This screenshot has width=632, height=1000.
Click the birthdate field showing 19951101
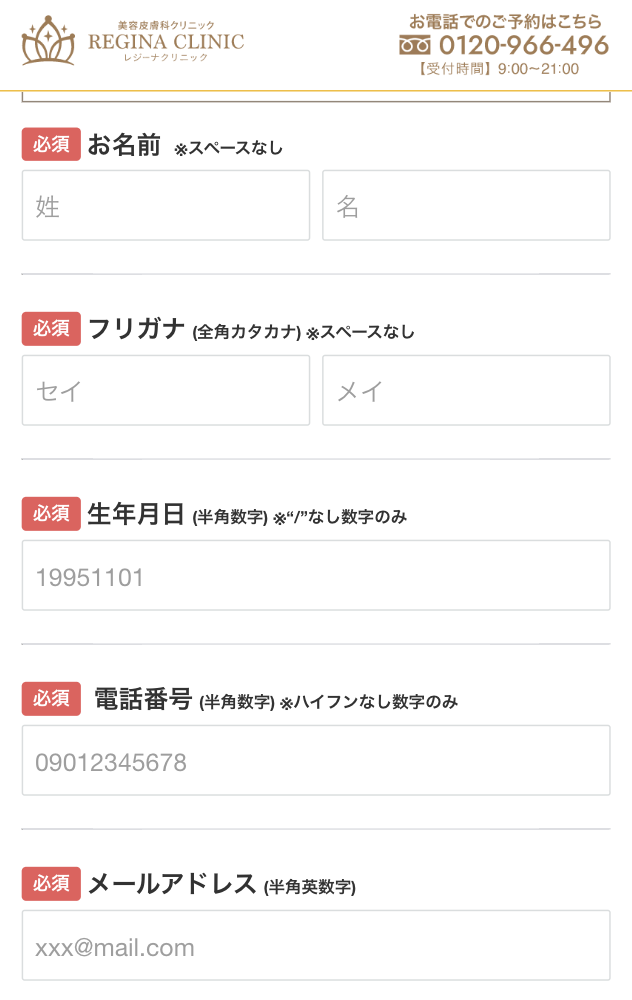(x=316, y=575)
